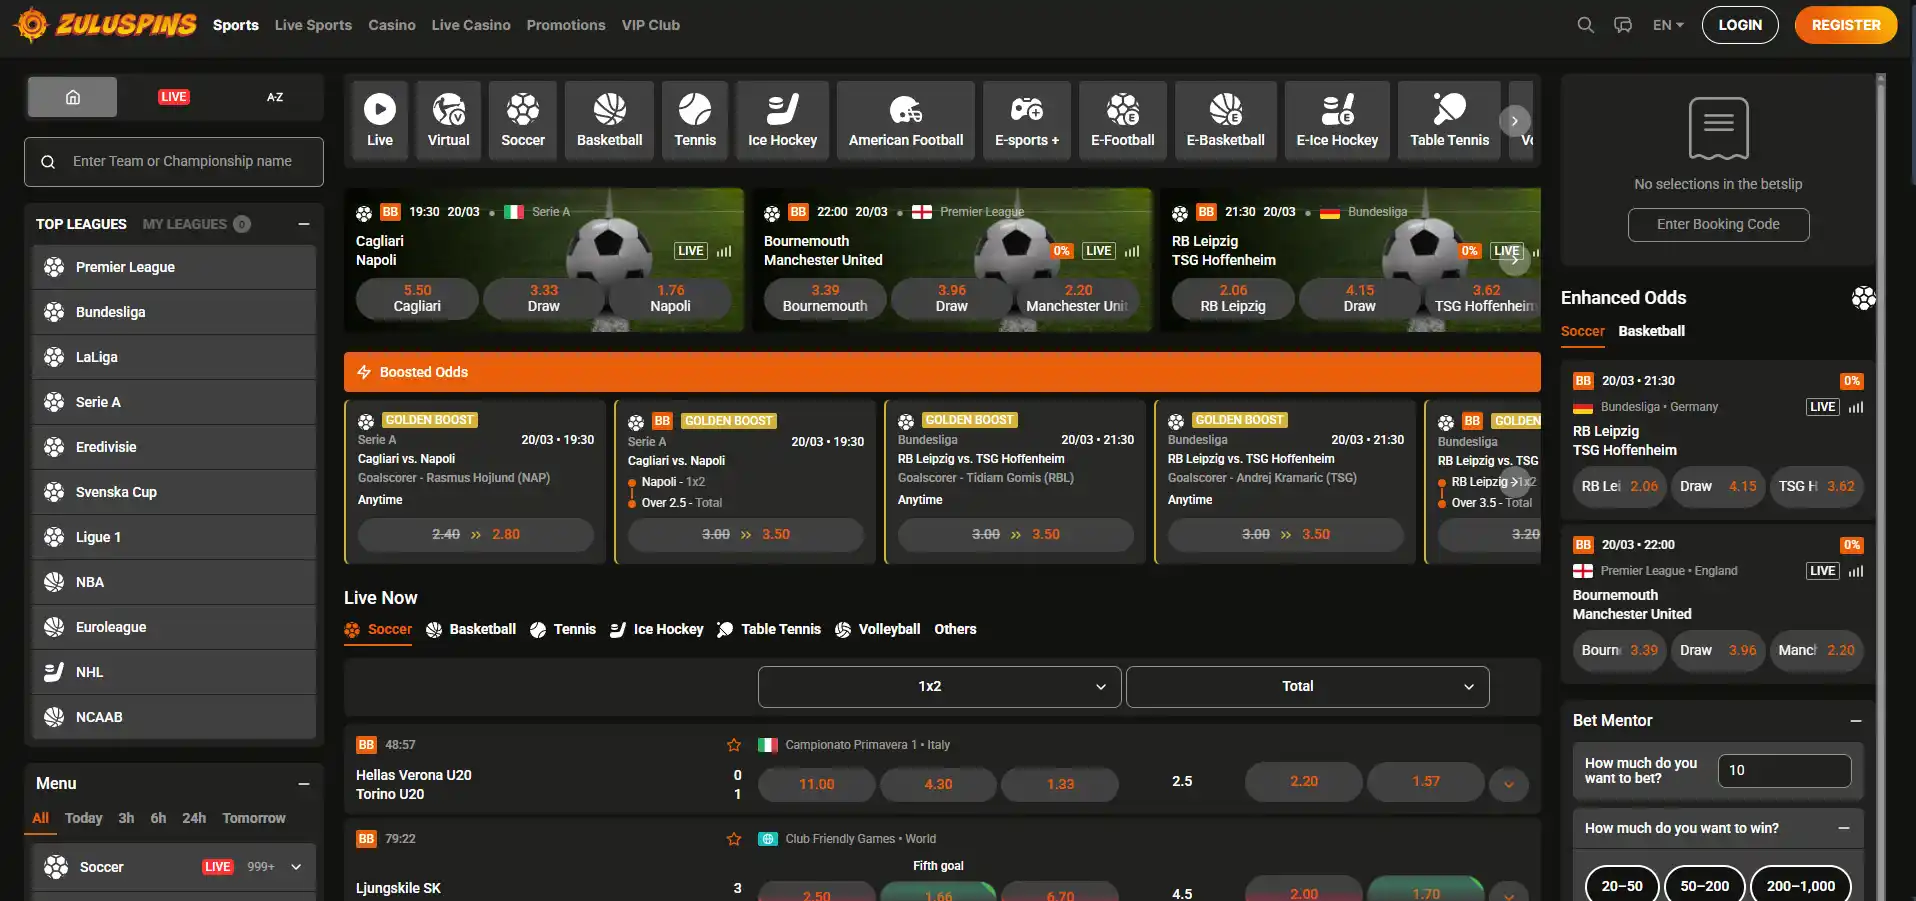The width and height of the screenshot is (1916, 901).
Task: Collapse the Top Leagues panel
Action: [x=304, y=224]
